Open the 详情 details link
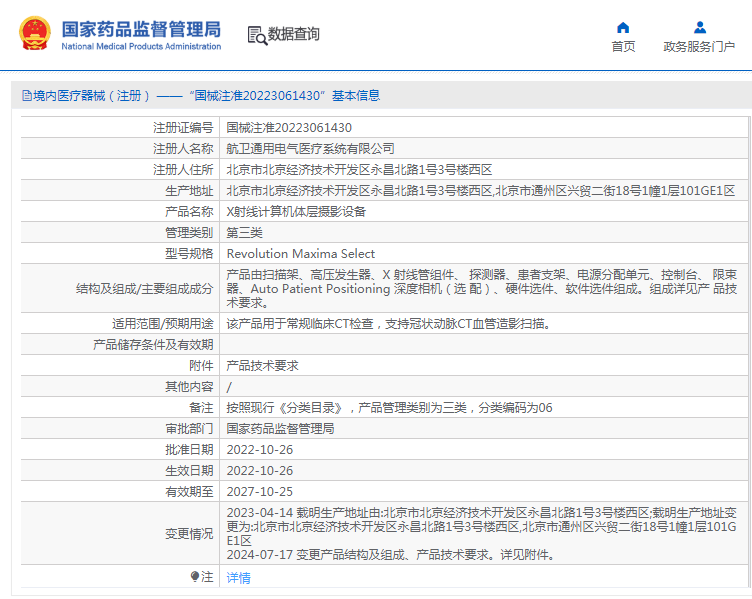This screenshot has width=752, height=599. pyautogui.click(x=238, y=578)
